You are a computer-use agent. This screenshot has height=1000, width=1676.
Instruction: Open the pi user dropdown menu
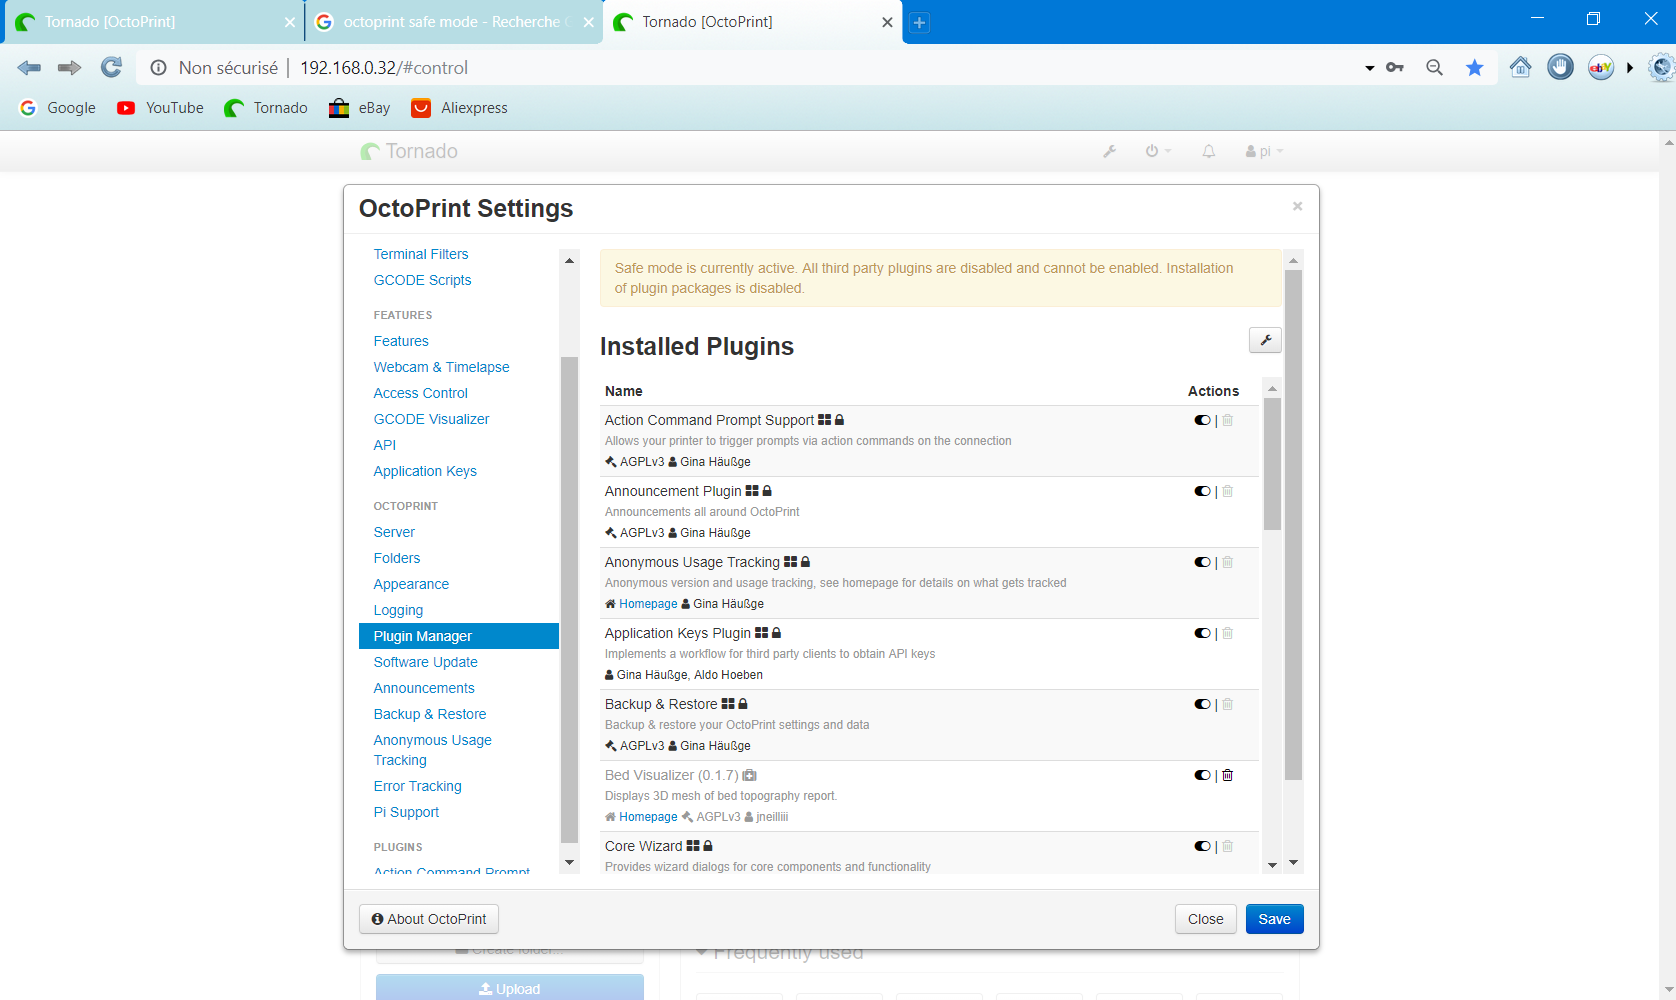click(1264, 151)
